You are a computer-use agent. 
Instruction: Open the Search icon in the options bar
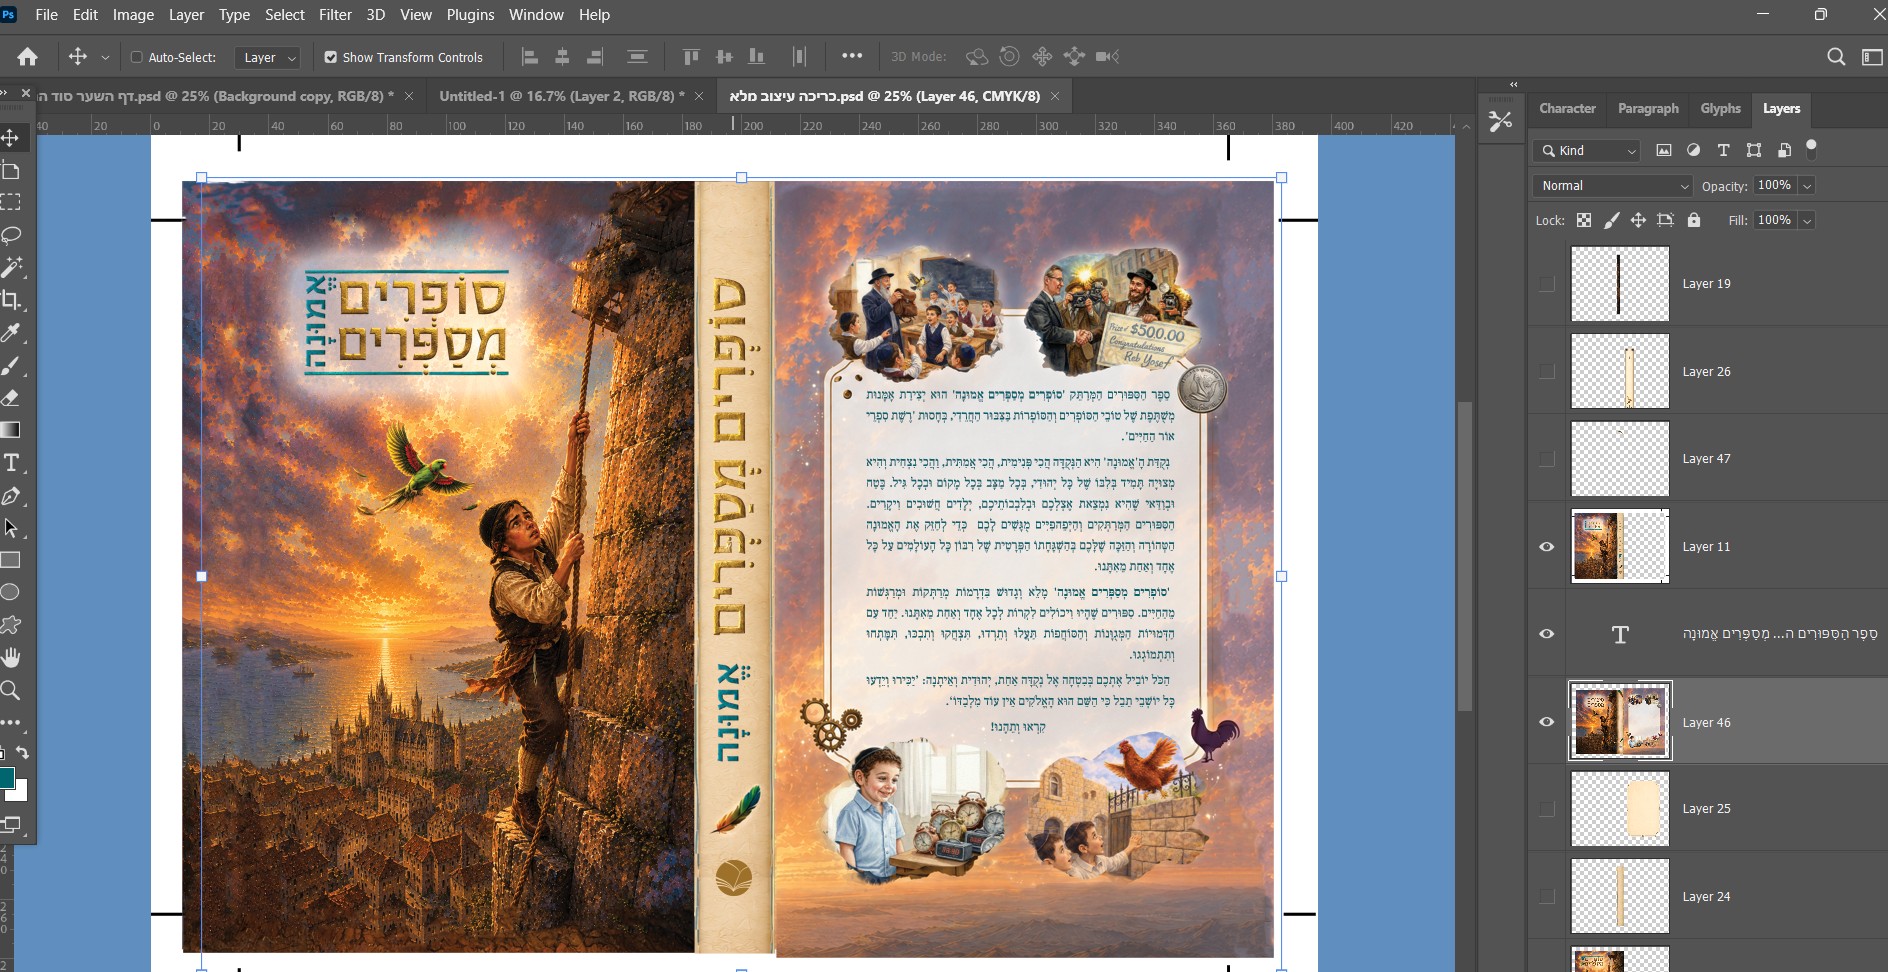1836,57
